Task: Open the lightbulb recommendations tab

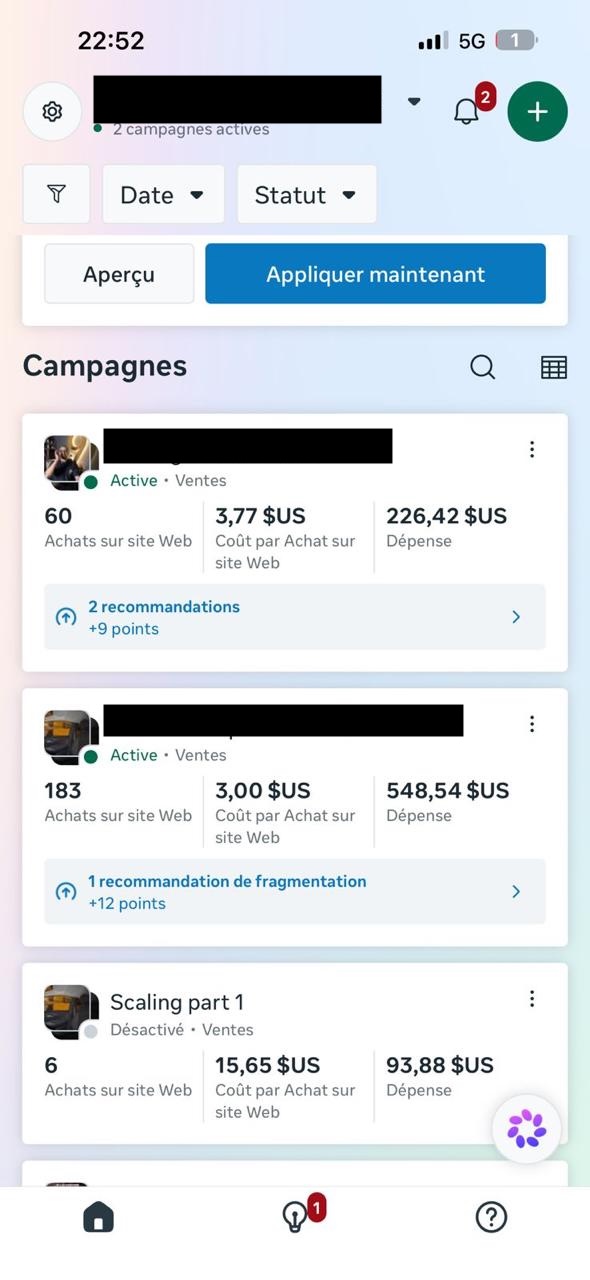Action: 295,1217
